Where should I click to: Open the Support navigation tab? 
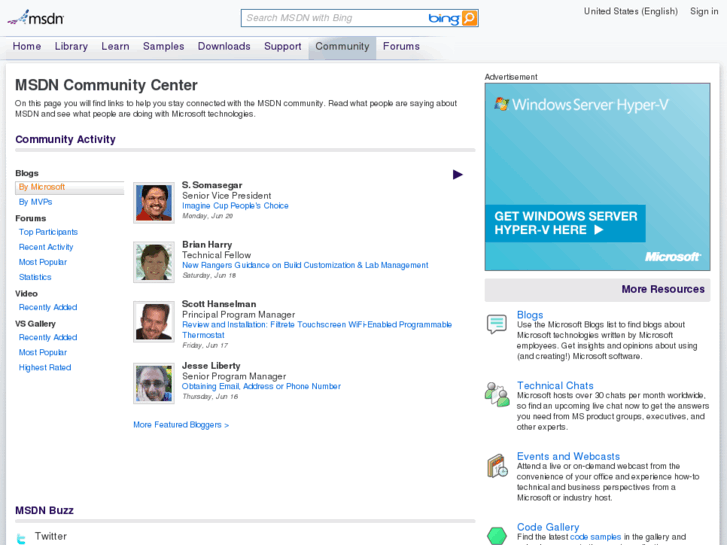coord(283,46)
